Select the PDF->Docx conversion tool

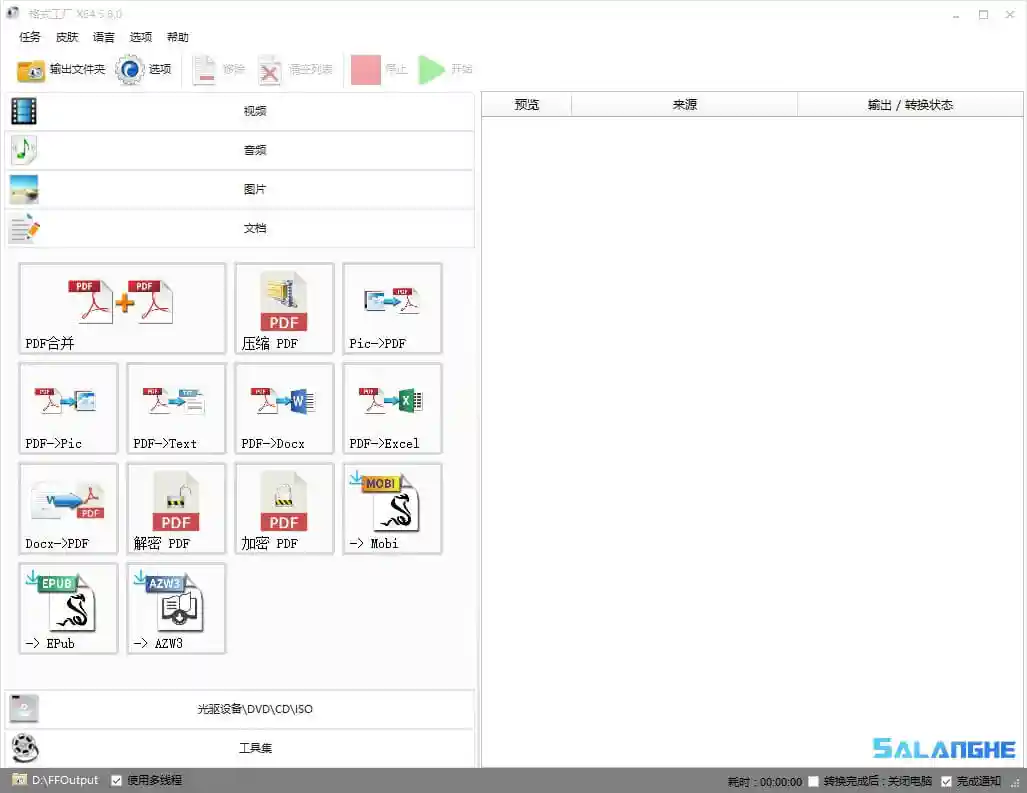tap(283, 408)
